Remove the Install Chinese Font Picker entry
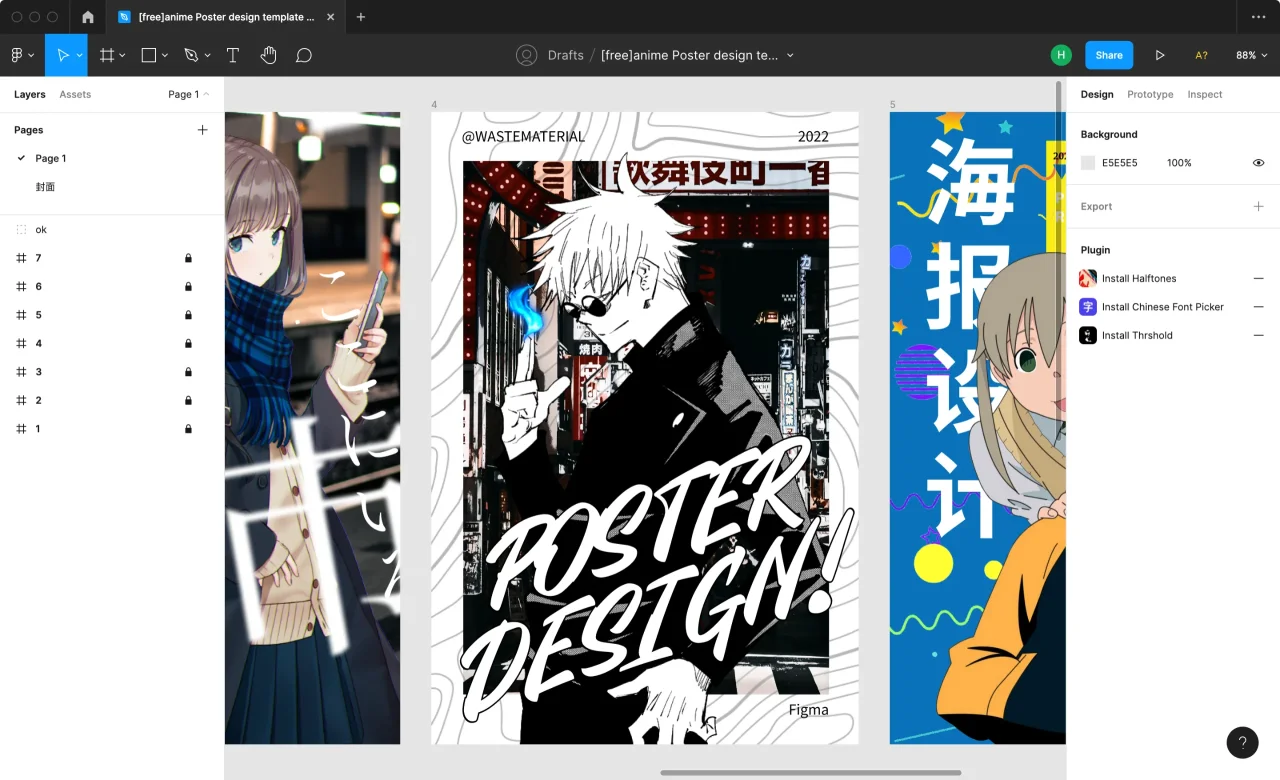Viewport: 1280px width, 780px height. [1258, 307]
